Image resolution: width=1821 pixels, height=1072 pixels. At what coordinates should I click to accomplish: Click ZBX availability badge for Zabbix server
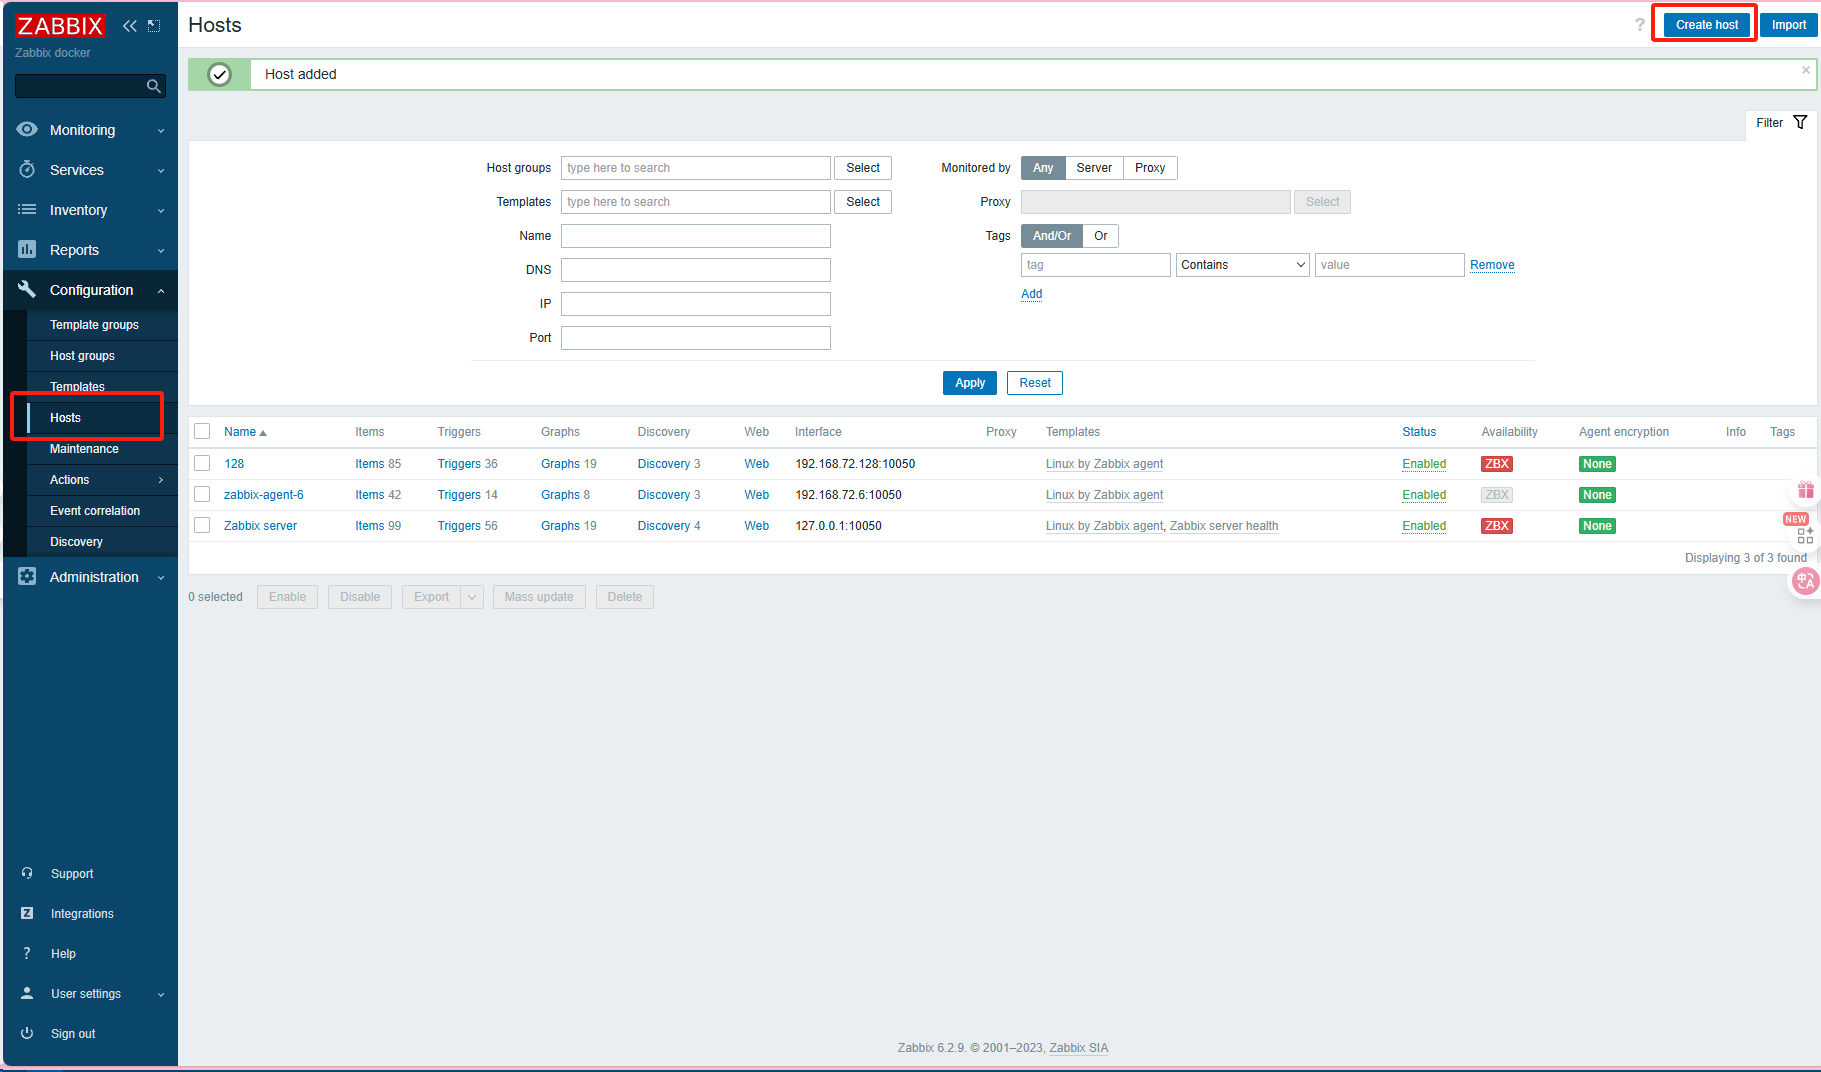pos(1496,526)
